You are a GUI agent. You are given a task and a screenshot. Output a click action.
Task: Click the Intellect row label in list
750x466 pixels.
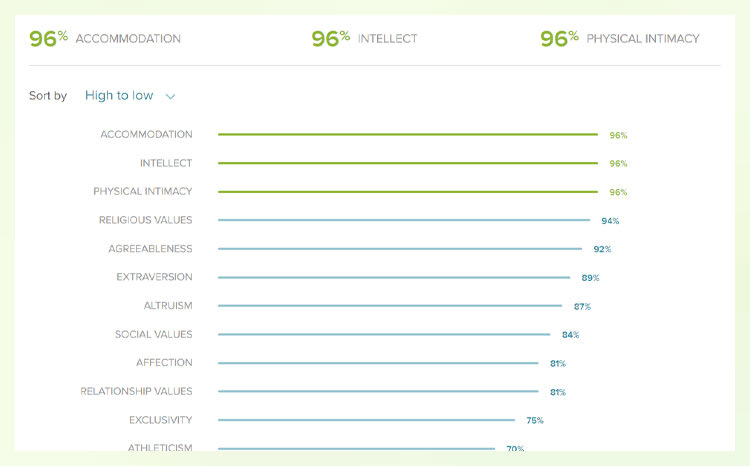pyautogui.click(x=166, y=163)
